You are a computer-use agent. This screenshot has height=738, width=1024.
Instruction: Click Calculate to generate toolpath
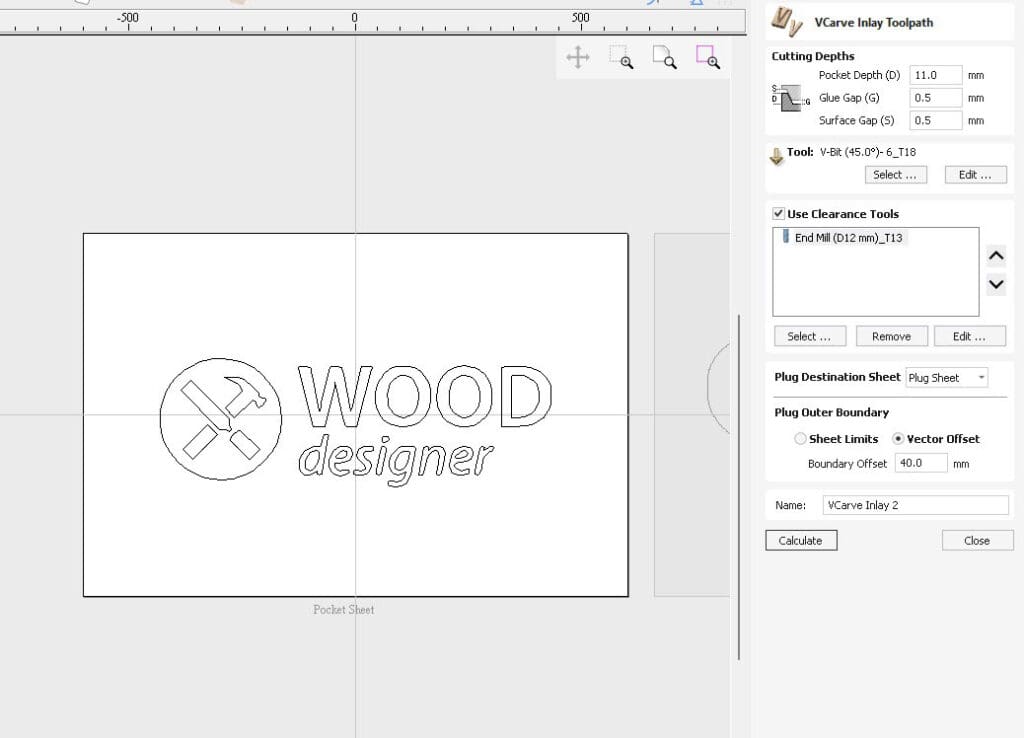801,541
